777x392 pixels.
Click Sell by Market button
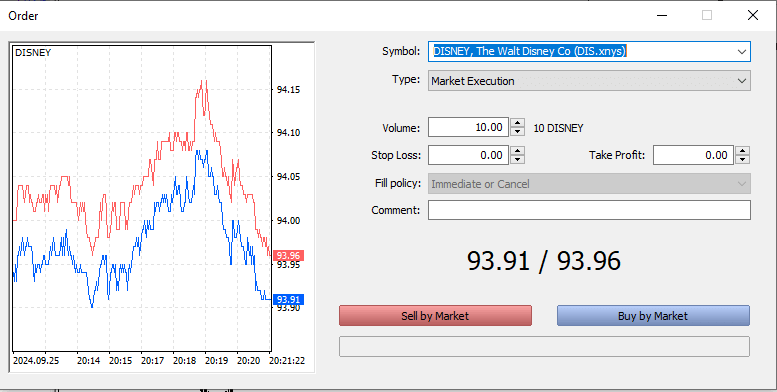[x=435, y=316]
